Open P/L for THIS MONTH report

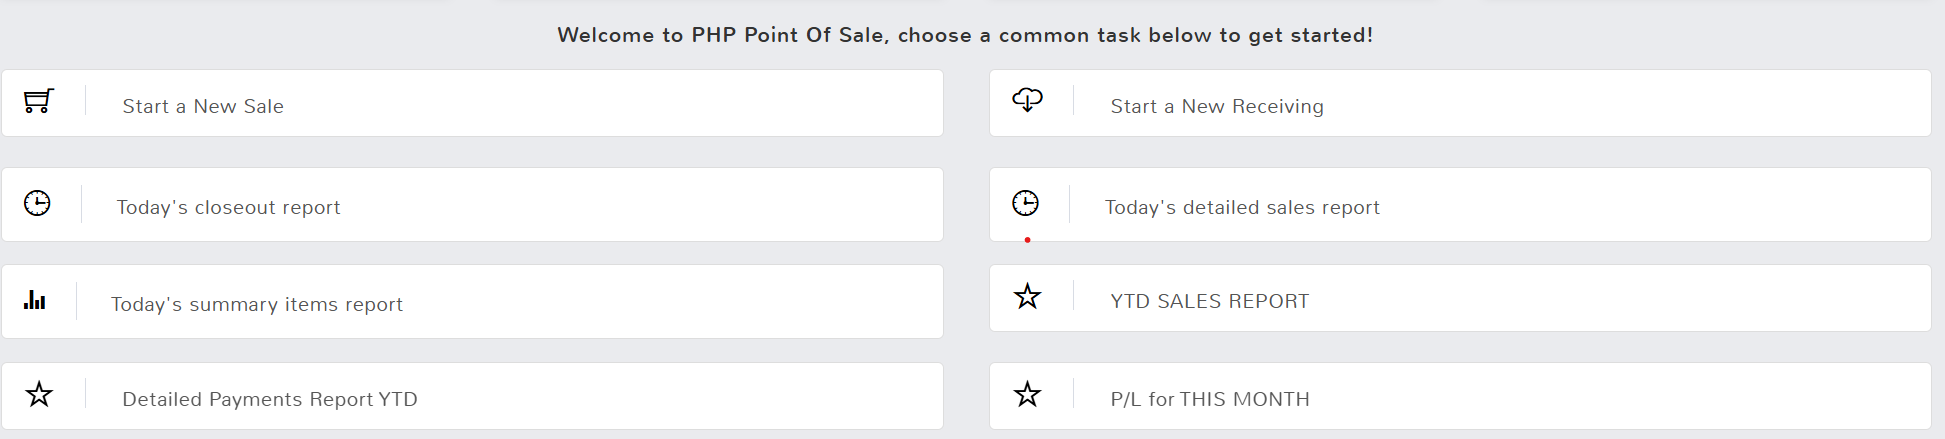click(1210, 399)
